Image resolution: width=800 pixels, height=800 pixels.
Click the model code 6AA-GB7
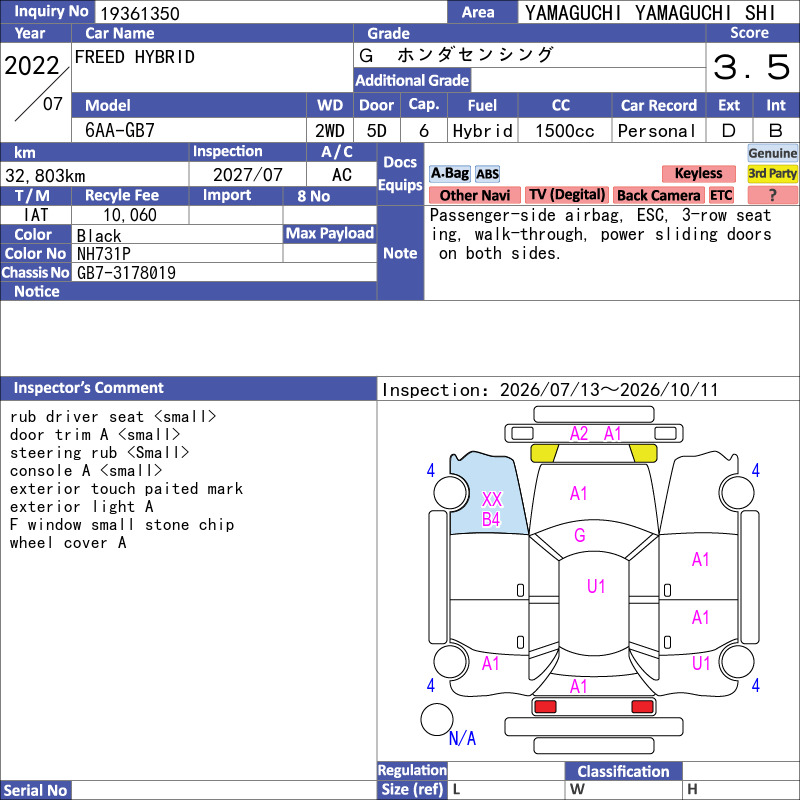click(x=120, y=131)
